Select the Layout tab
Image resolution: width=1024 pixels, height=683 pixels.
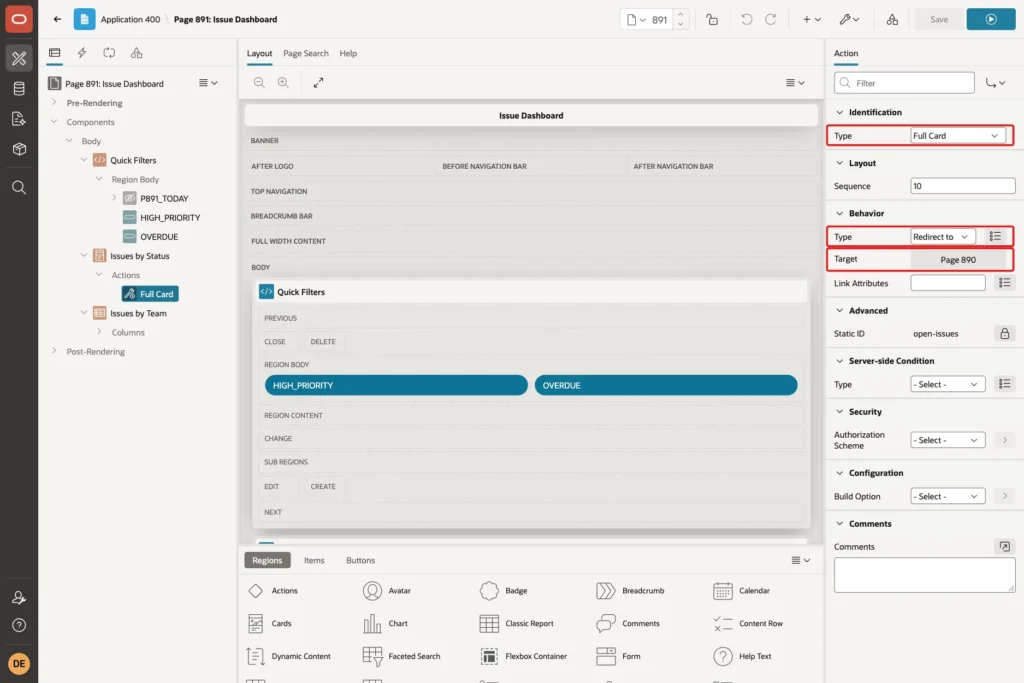coord(259,54)
